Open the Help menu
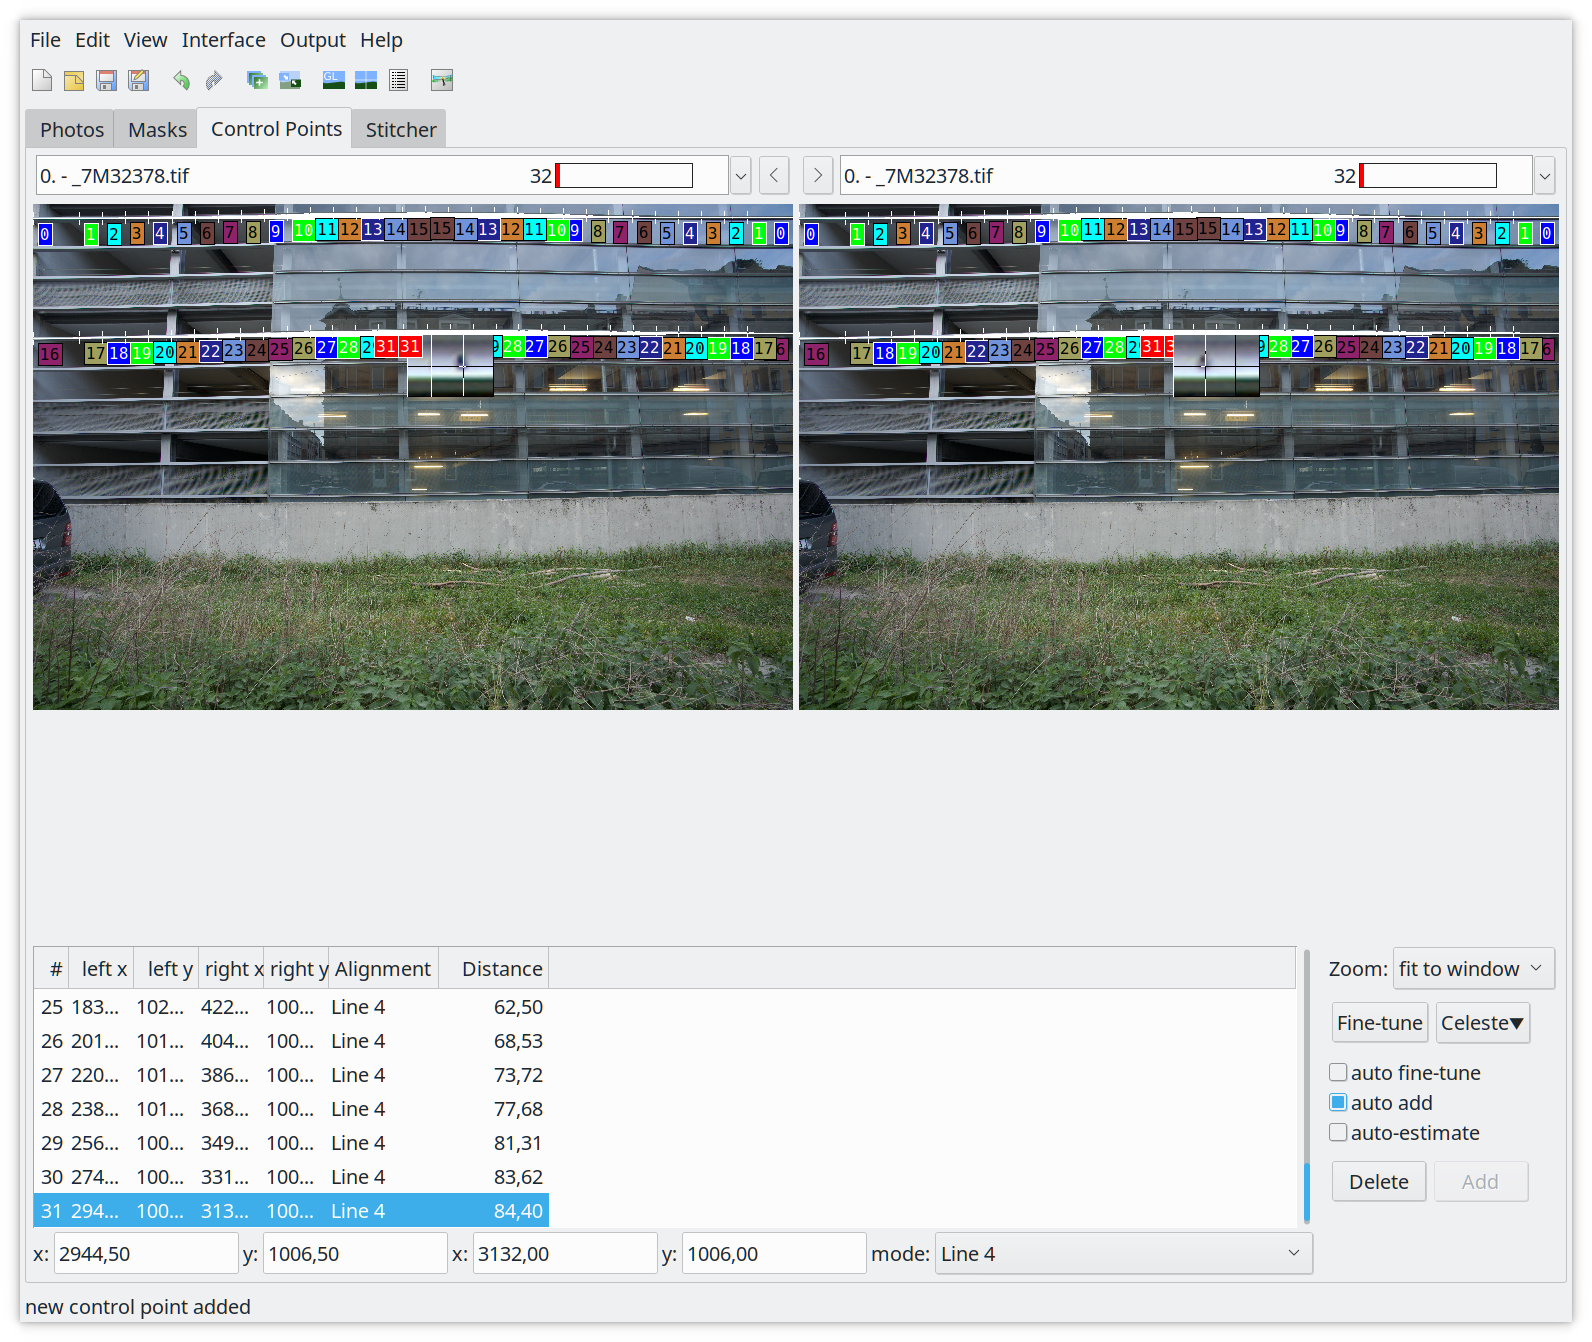The image size is (1592, 1342). pyautogui.click(x=381, y=40)
